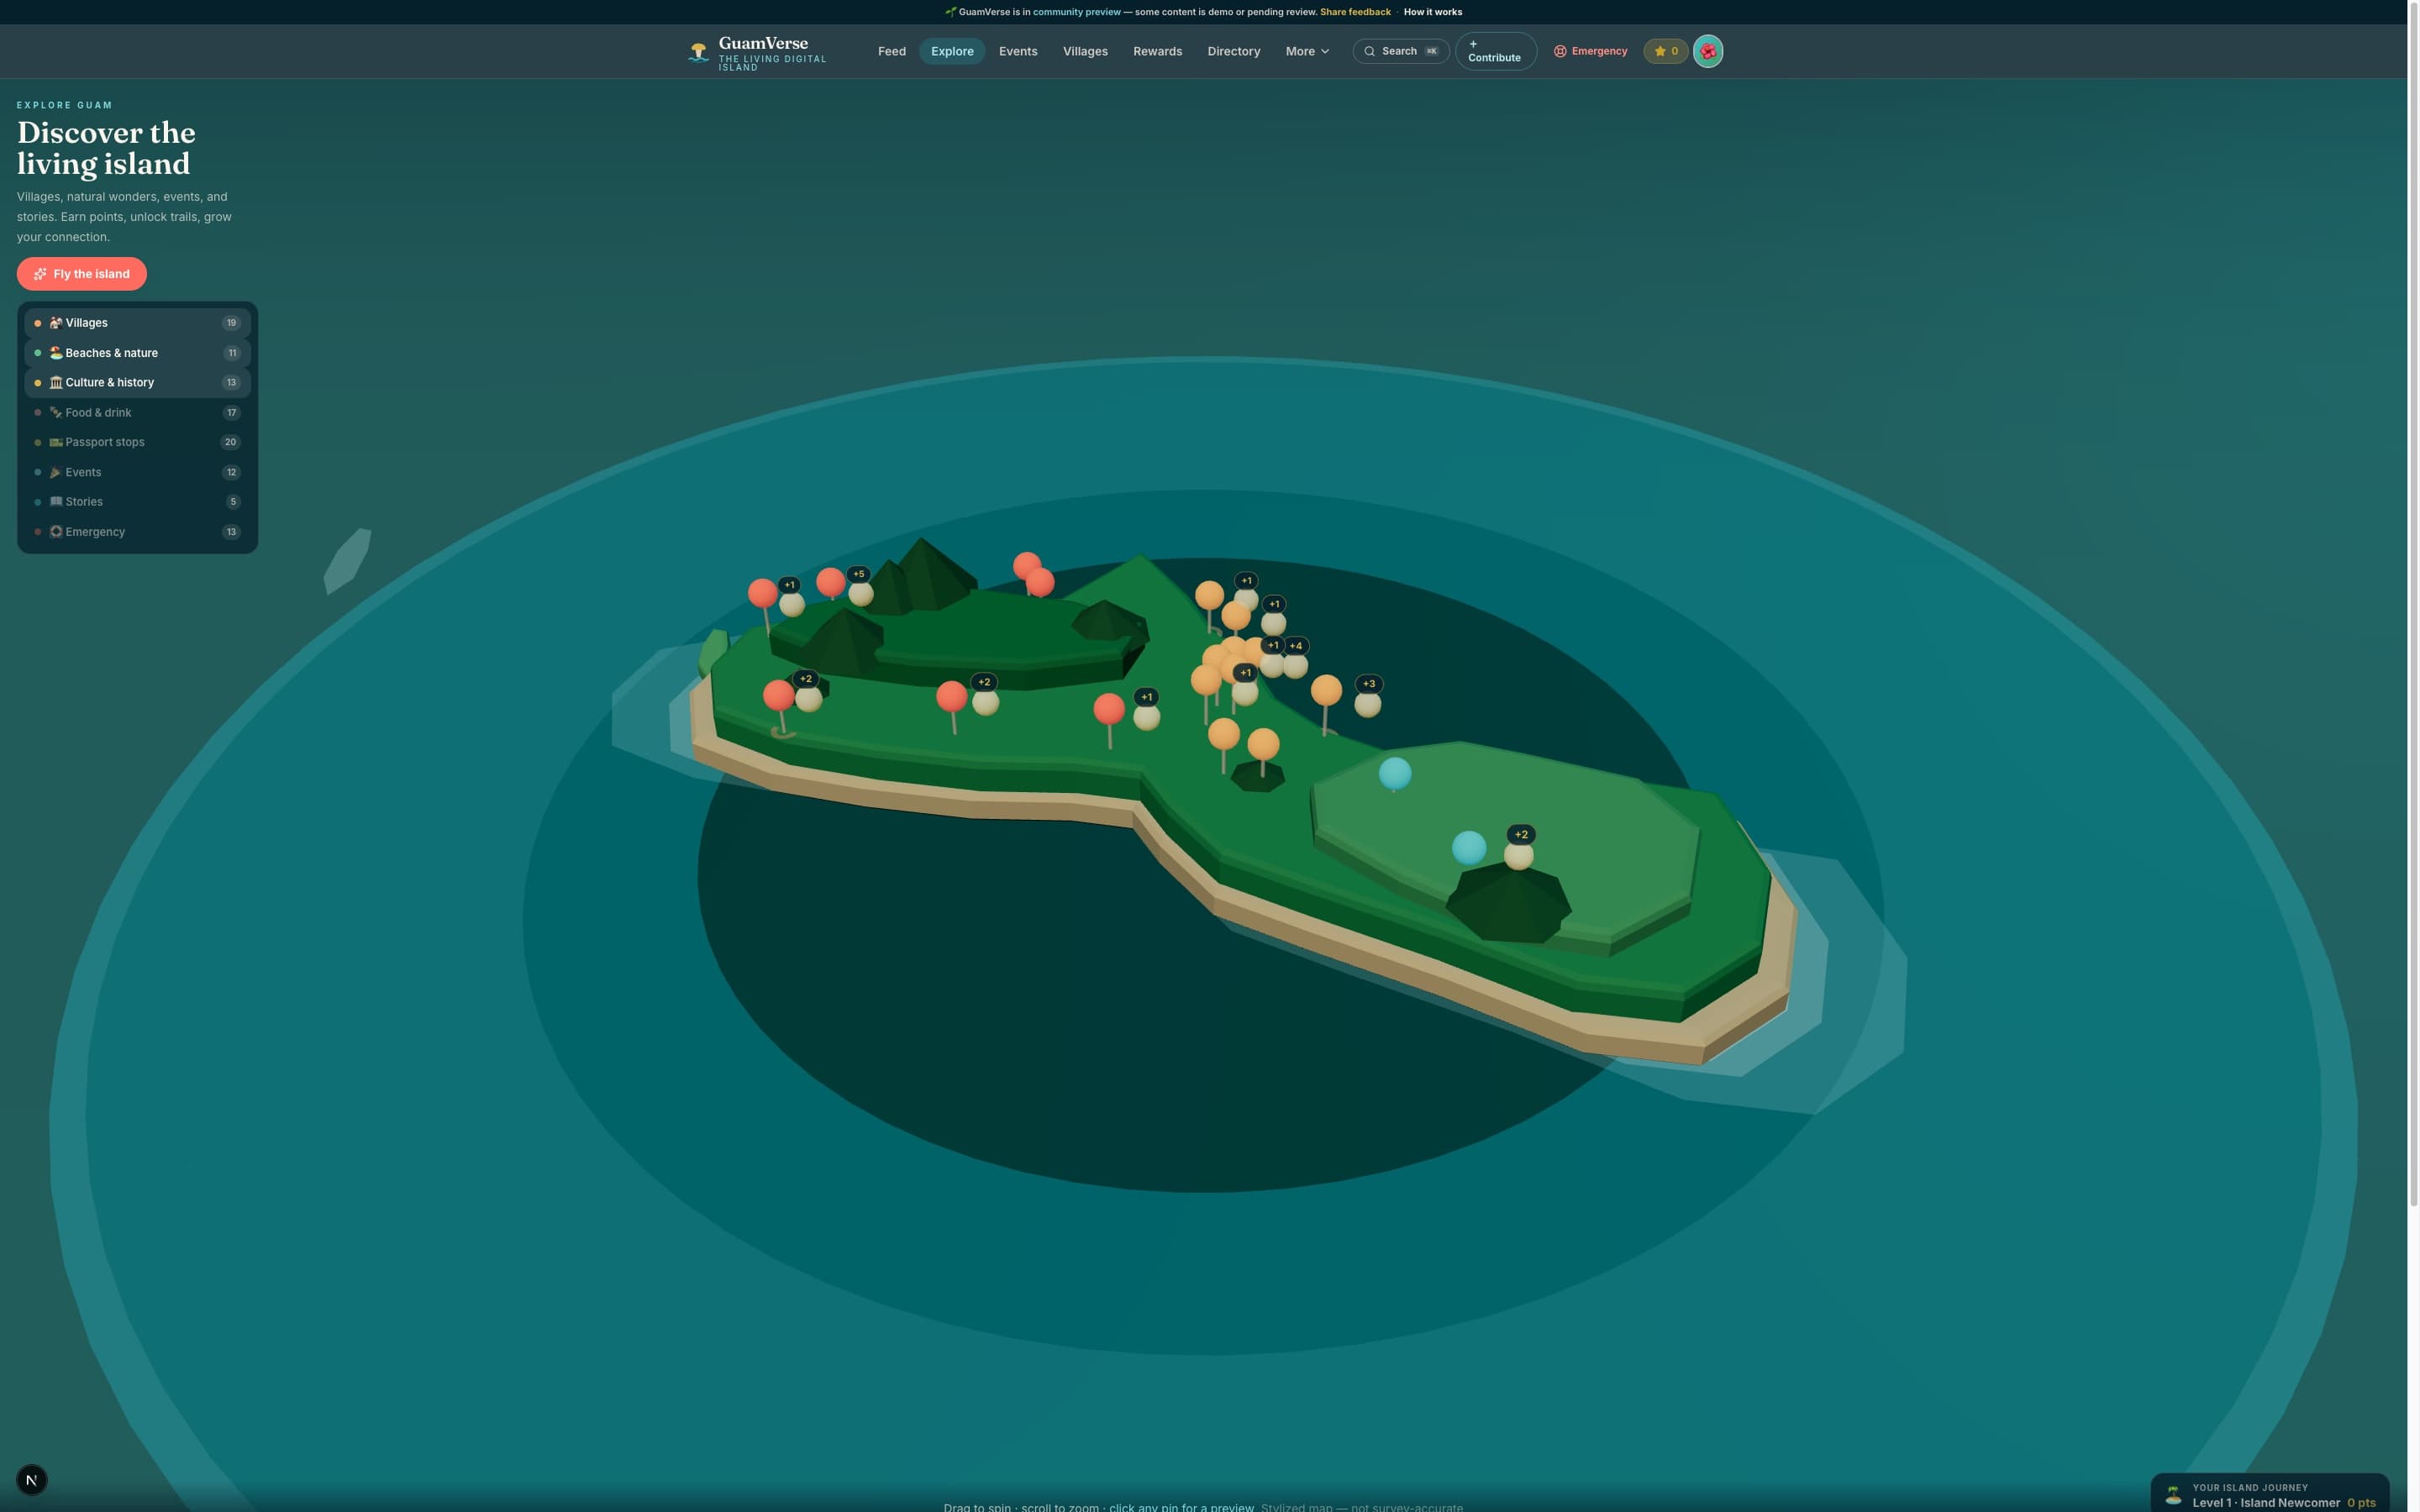Enable the Emergency map filter
The image size is (2420, 1512).
click(137, 532)
